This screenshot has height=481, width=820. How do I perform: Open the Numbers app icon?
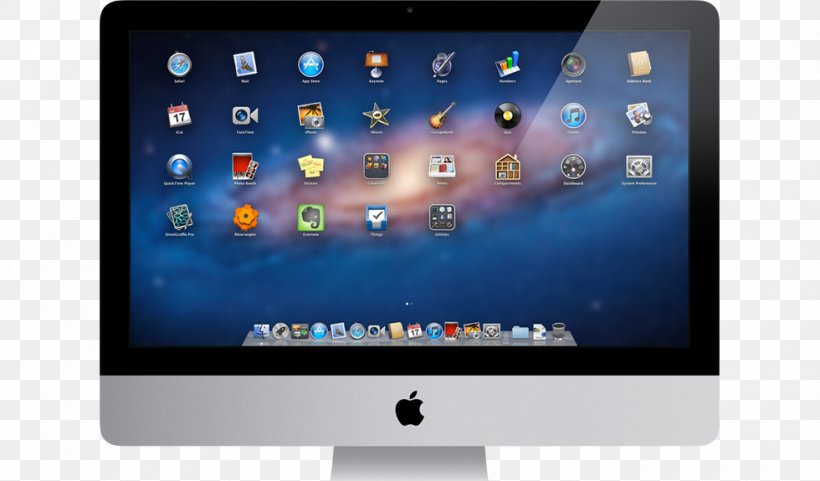coord(508,64)
